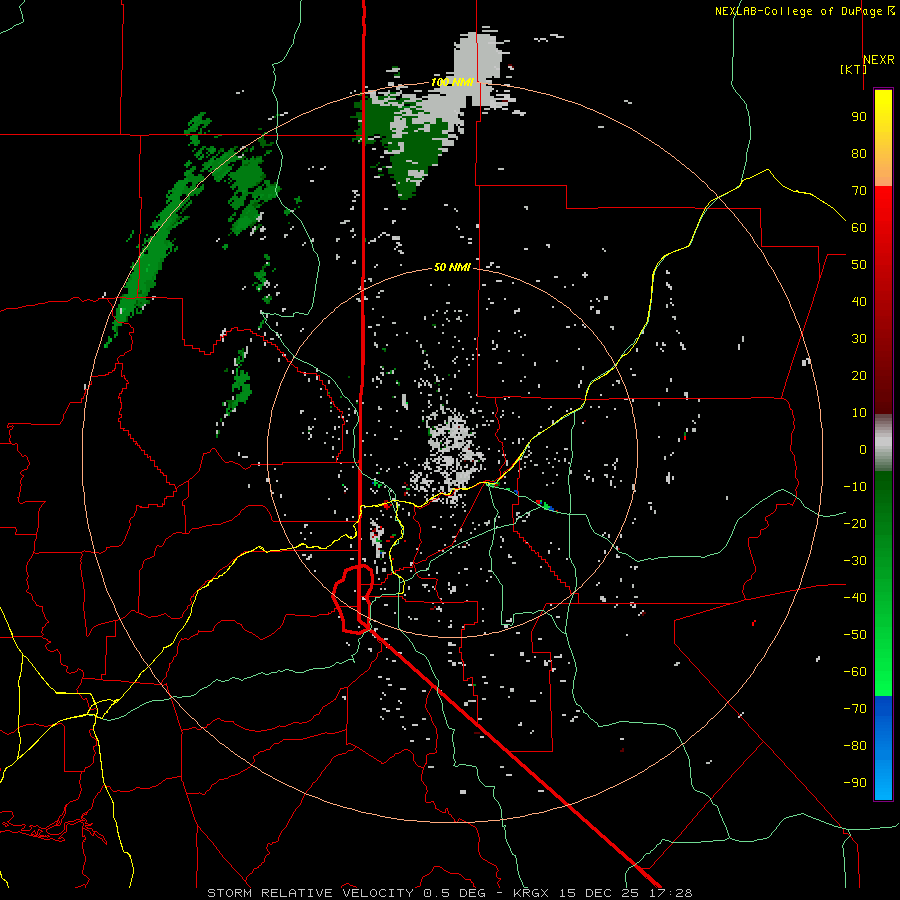Select the -90 value on velocity scale
Viewport: 900px width, 900px height.
855,783
